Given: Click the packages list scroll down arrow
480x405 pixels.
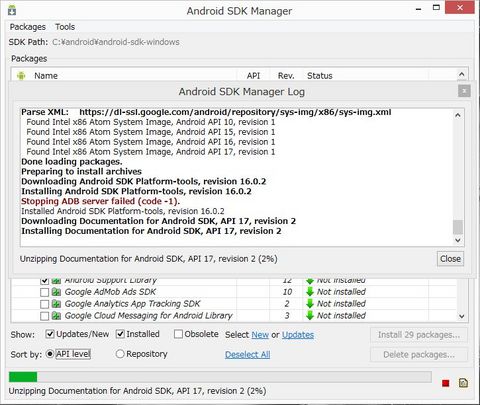Looking at the screenshot, I should click(x=462, y=316).
